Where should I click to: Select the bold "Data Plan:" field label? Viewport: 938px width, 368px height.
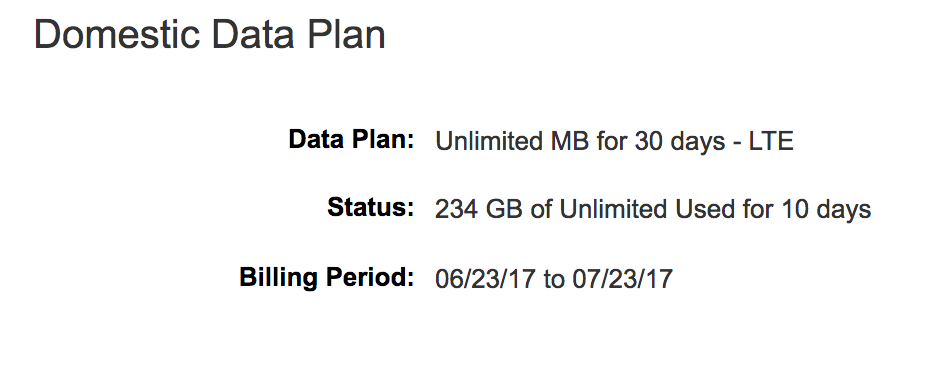pyautogui.click(x=351, y=140)
